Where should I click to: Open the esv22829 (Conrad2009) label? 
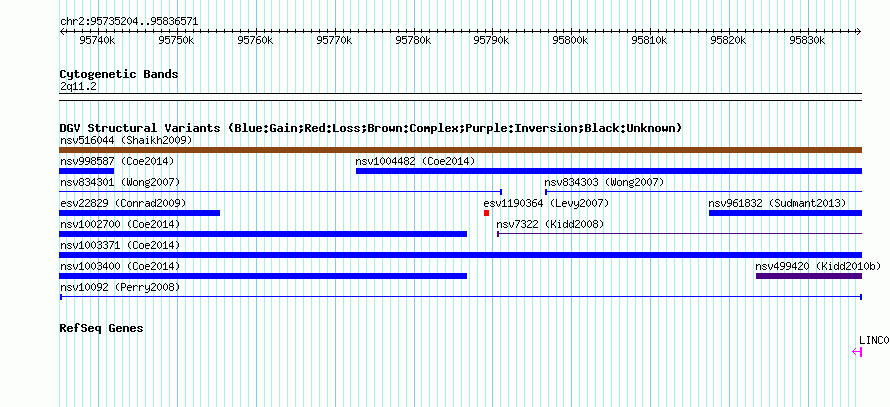pyautogui.click(x=123, y=203)
